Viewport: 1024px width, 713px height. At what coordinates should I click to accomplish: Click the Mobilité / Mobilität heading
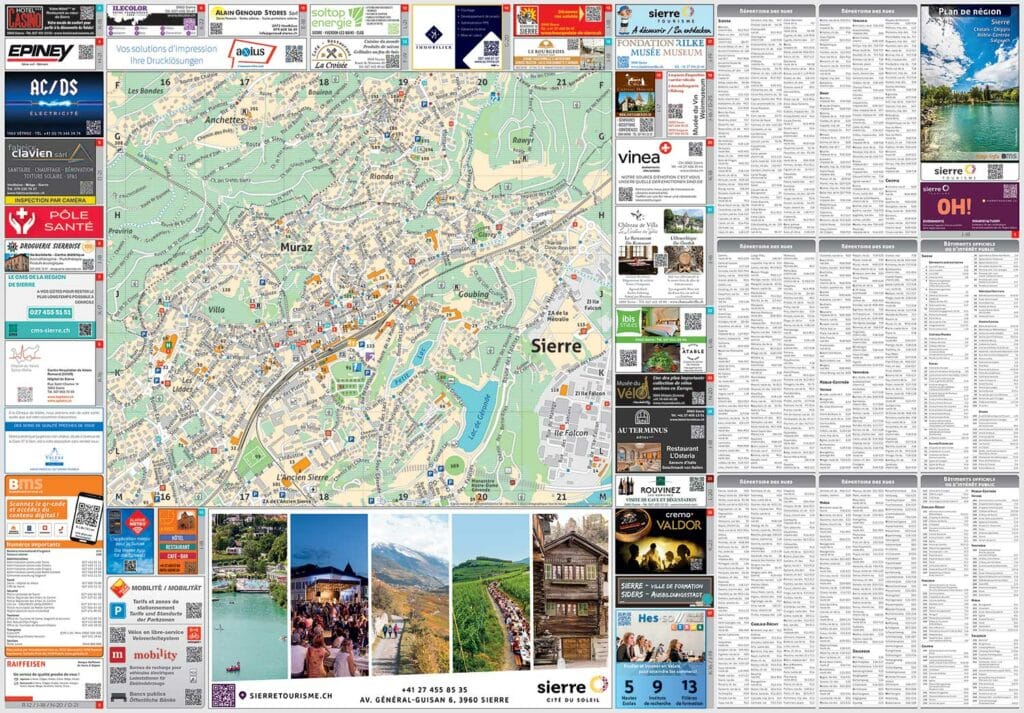pyautogui.click(x=166, y=588)
